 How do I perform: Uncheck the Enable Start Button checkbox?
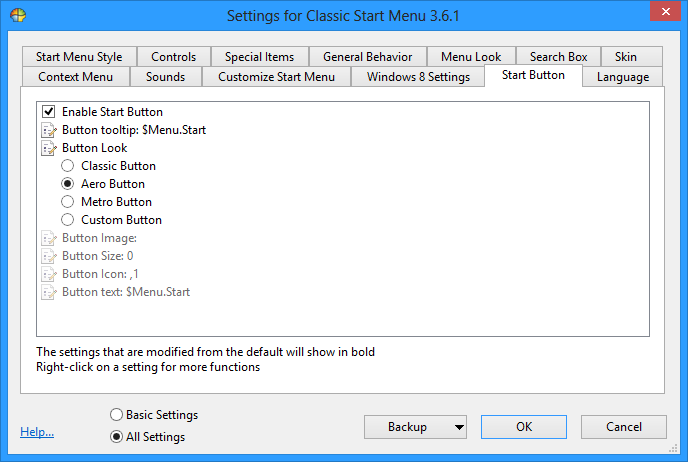tap(49, 112)
